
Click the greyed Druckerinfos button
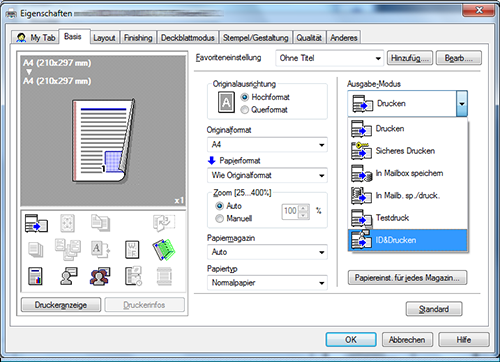point(144,305)
